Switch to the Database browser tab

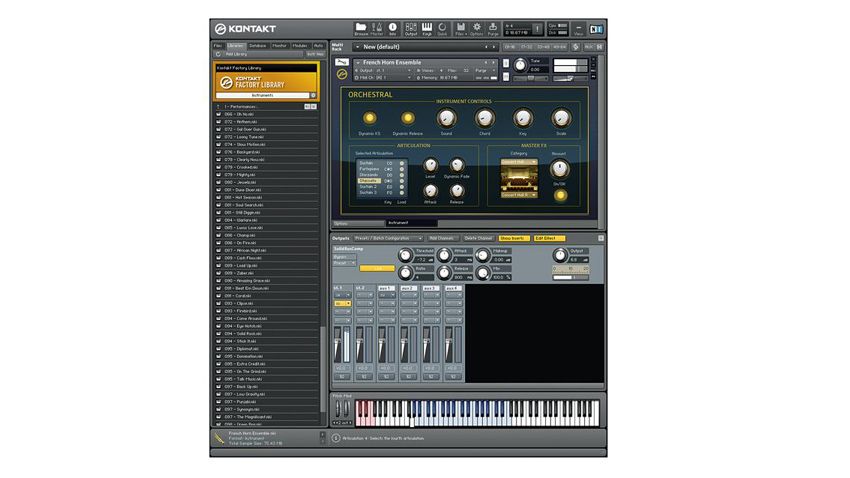pyautogui.click(x=257, y=46)
